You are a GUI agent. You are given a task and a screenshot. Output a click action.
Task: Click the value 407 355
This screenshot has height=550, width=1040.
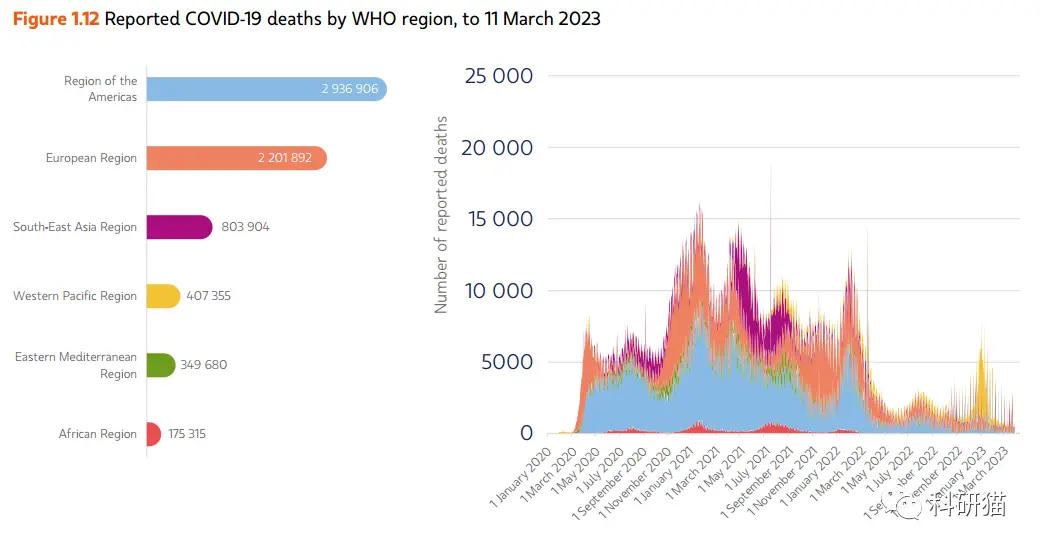(208, 296)
